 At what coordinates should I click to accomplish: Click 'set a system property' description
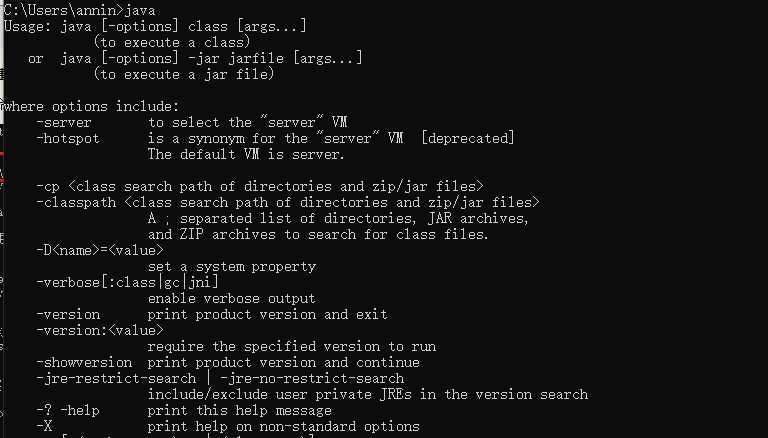pos(232,267)
